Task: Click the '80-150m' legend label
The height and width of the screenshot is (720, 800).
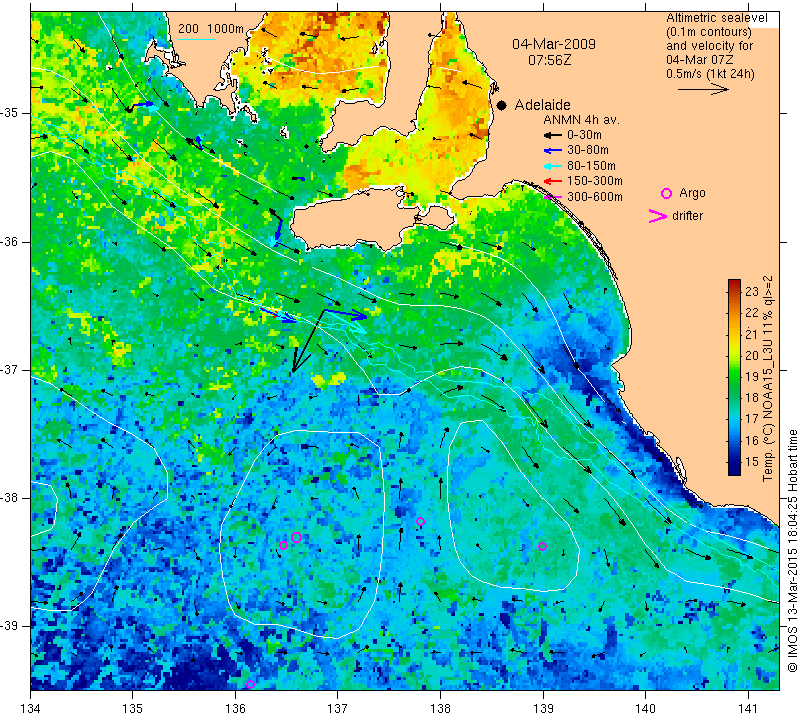Action: pos(591,166)
